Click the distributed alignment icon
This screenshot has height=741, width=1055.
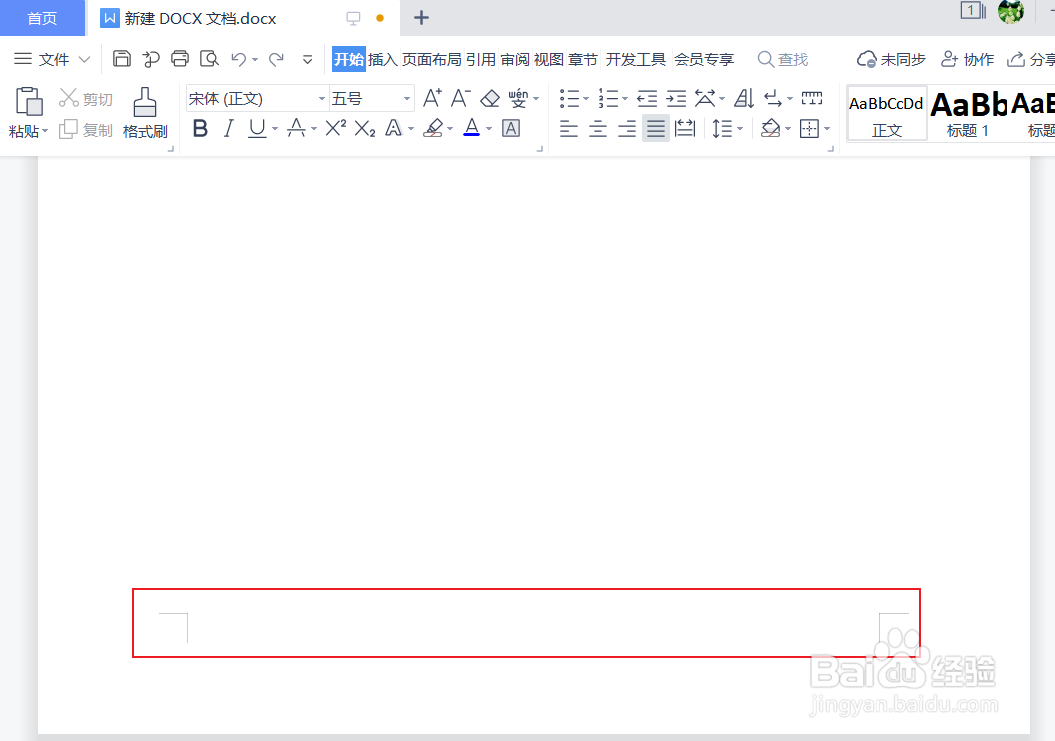[685, 128]
